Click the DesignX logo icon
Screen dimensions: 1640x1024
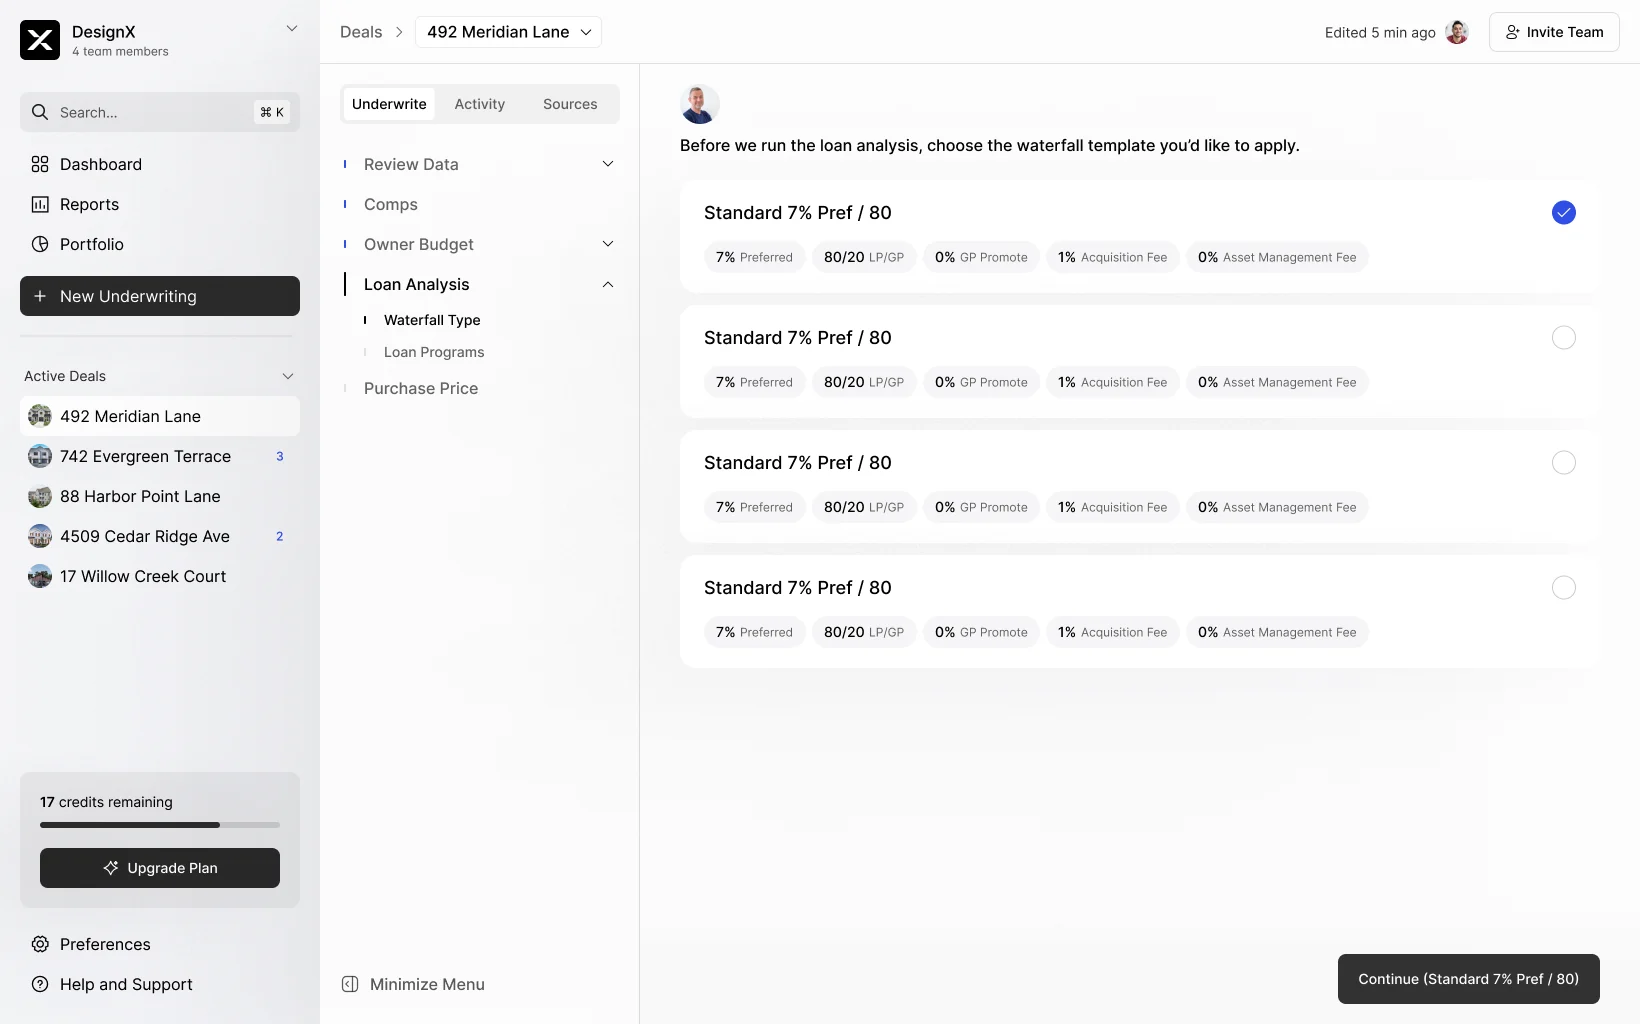tap(40, 40)
